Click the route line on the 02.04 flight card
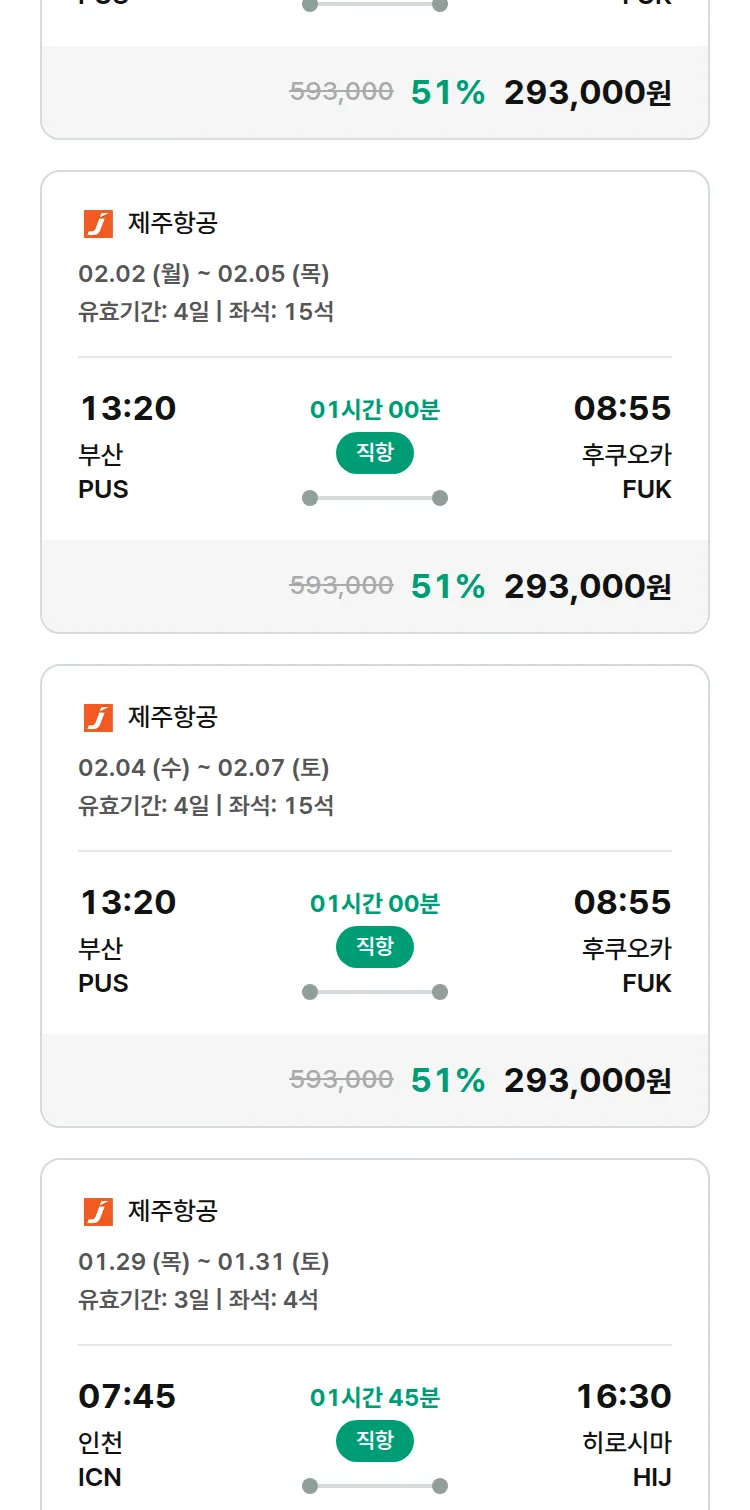The image size is (750, 1510). point(375,992)
